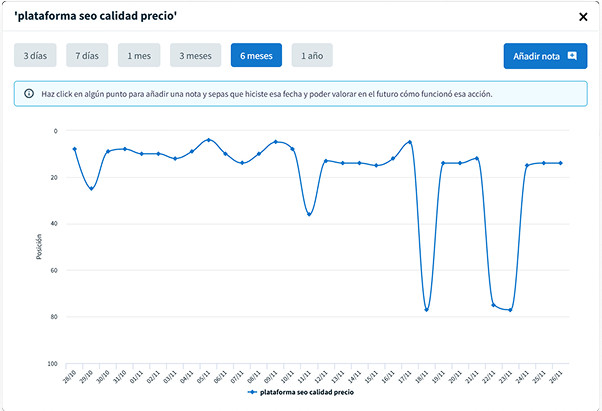
Task: Click the last data point on 26/11
Action: pos(560,163)
